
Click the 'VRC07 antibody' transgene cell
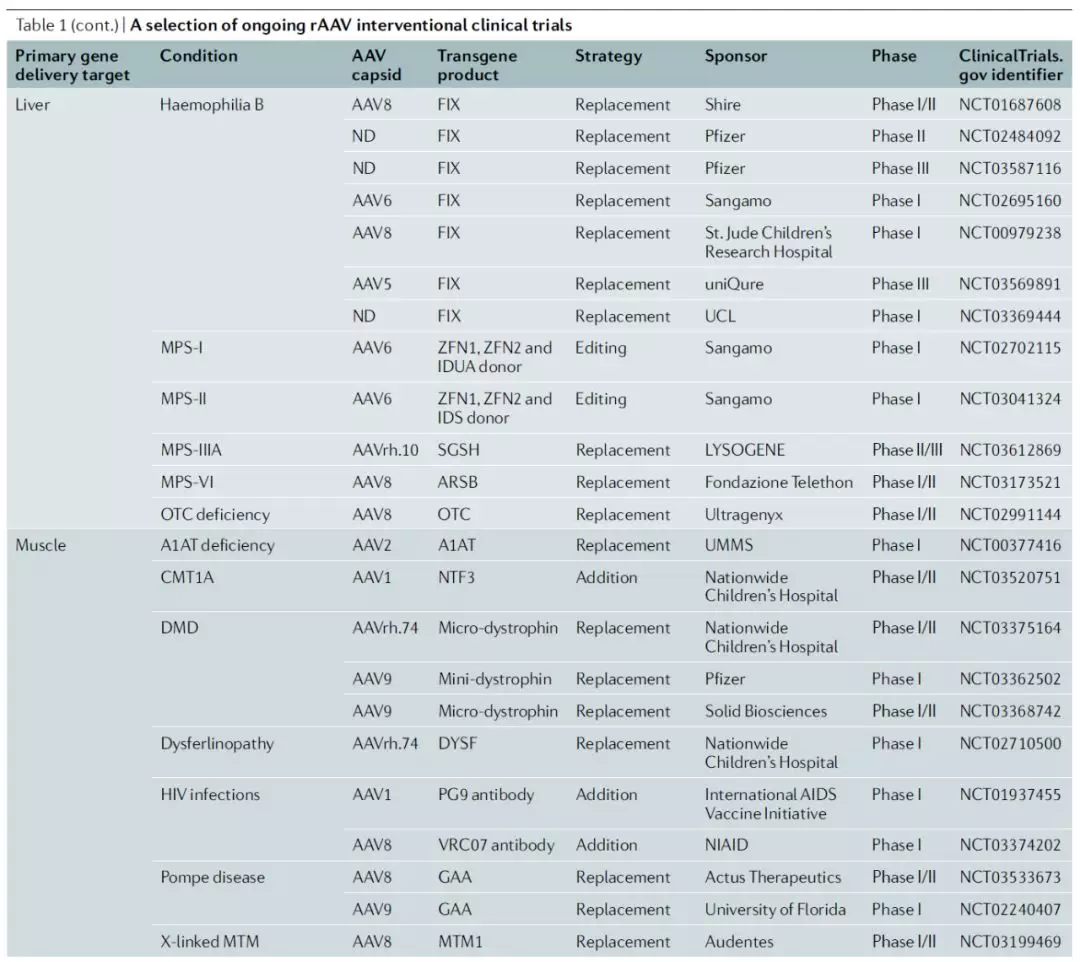(495, 845)
